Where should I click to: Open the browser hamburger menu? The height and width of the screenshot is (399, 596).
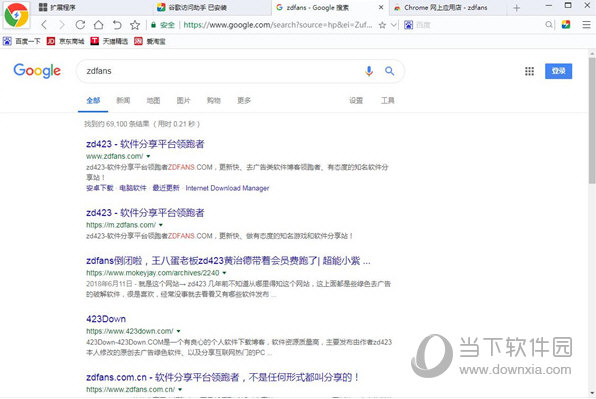tap(586, 25)
